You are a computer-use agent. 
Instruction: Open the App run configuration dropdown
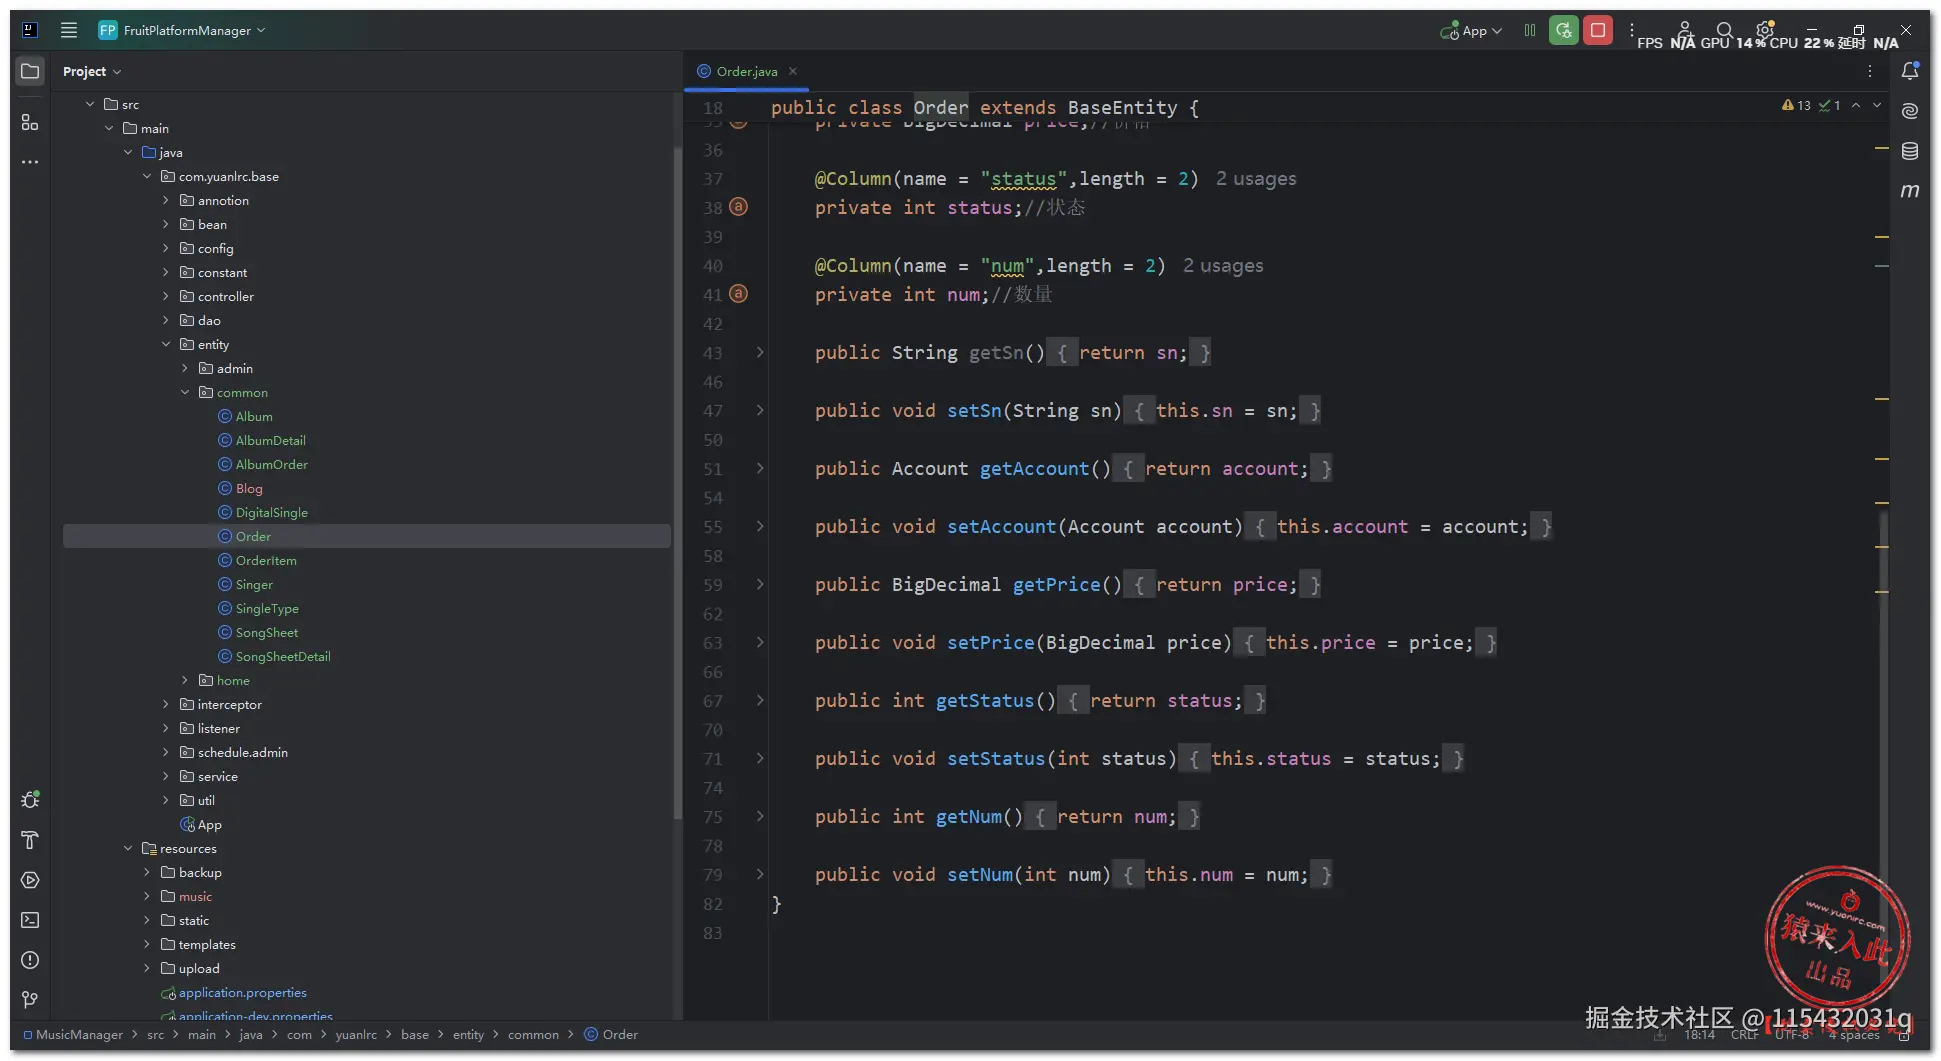(1471, 31)
